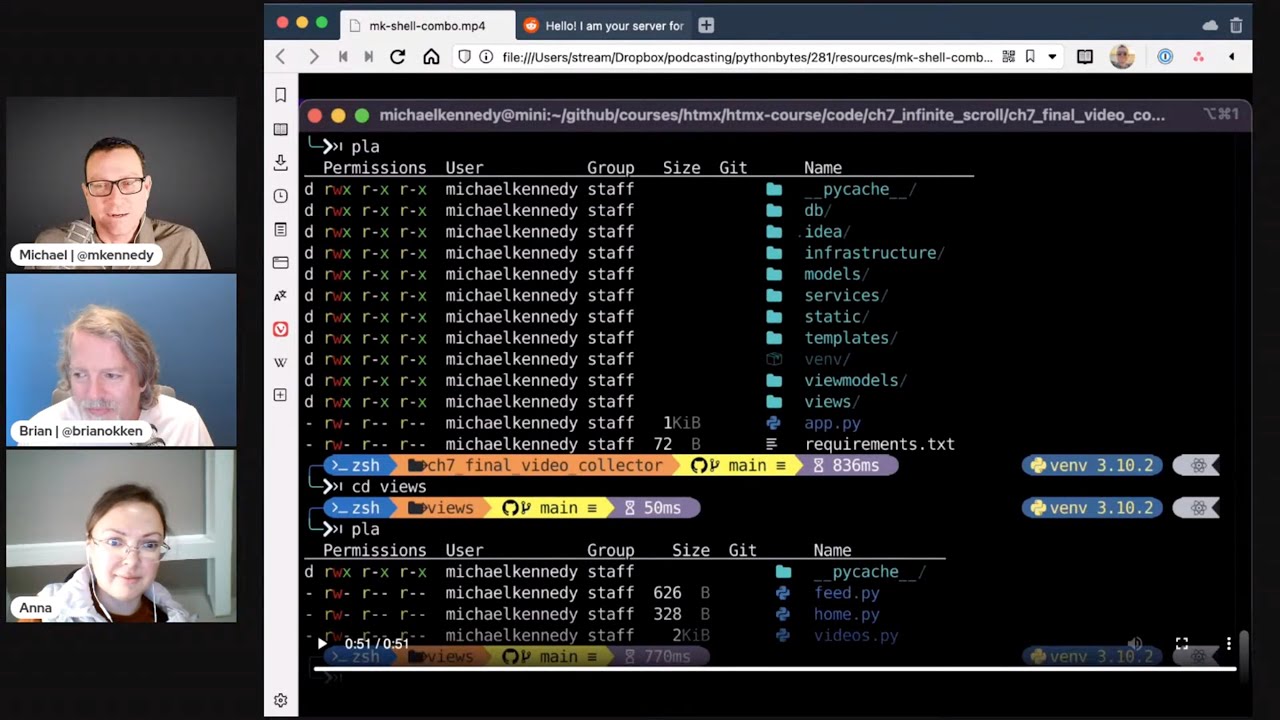
Task: Expand address bar history dropdown
Action: tap(1052, 57)
